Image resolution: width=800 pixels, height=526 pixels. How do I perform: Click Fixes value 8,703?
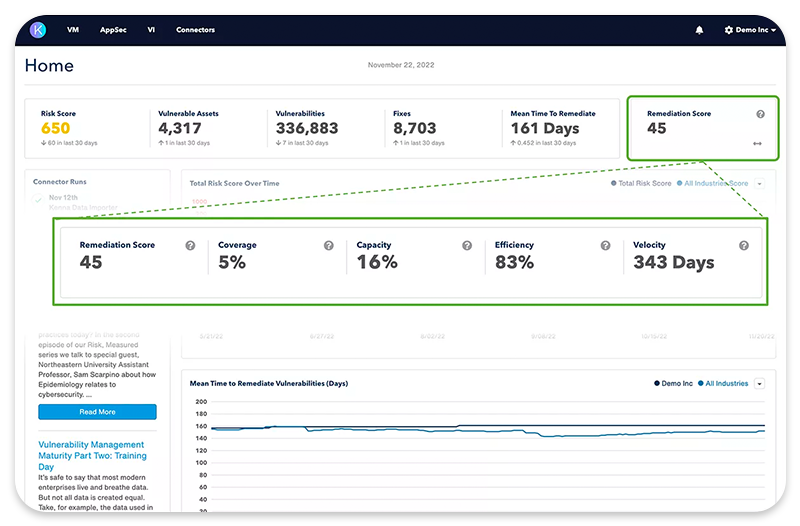coord(415,128)
